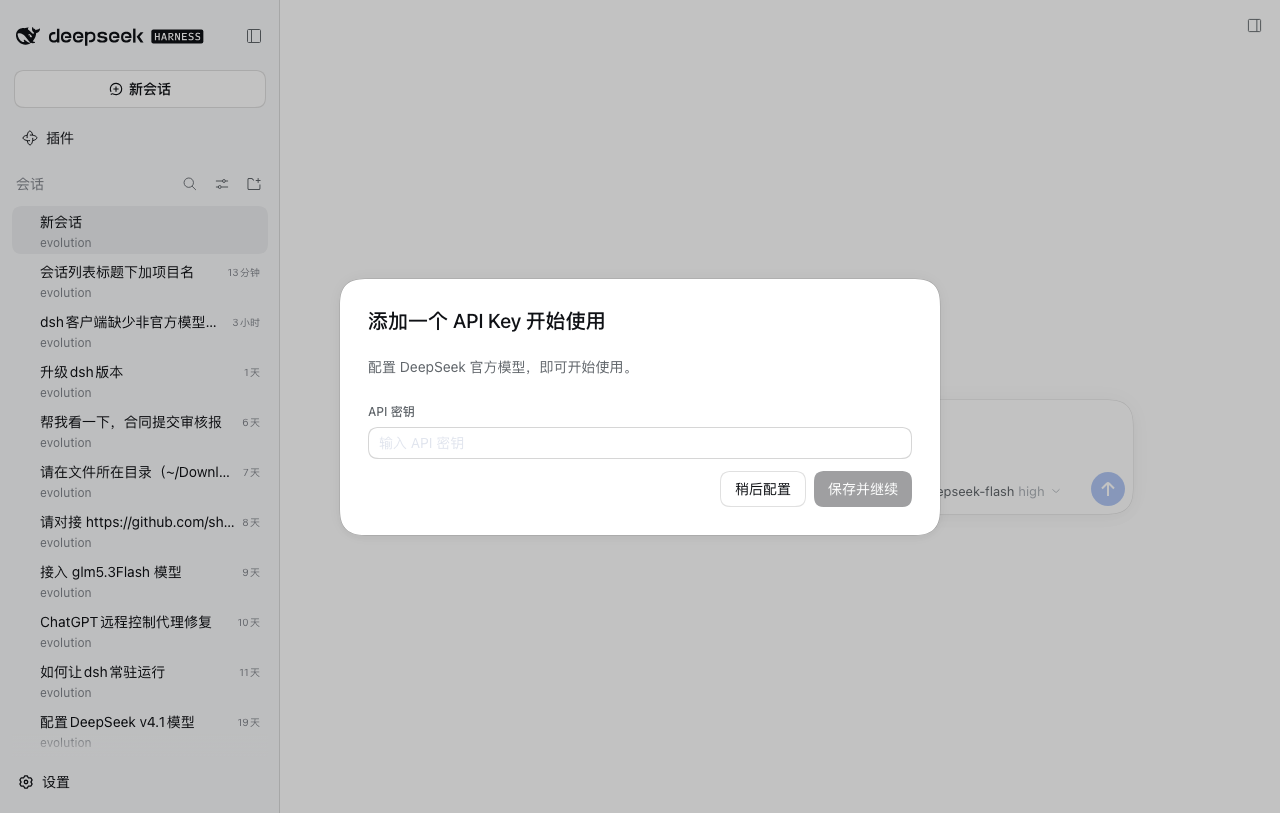
Task: Click the settings gear icon
Action: pos(26,782)
